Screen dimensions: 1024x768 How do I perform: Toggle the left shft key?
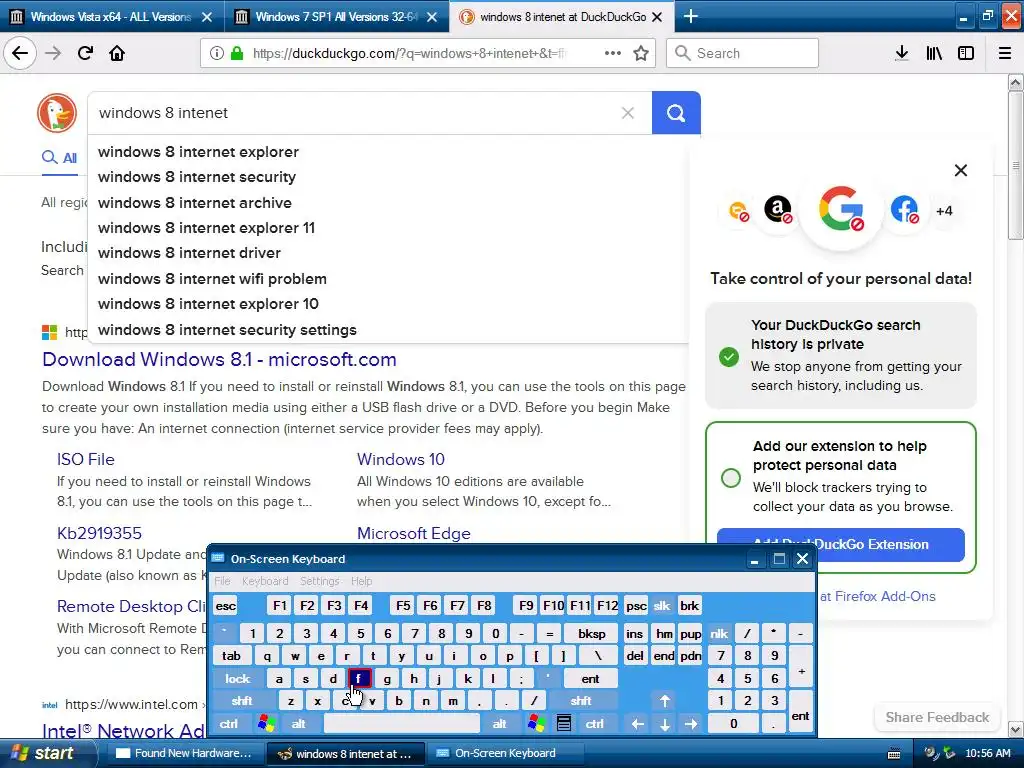pyautogui.click(x=242, y=701)
